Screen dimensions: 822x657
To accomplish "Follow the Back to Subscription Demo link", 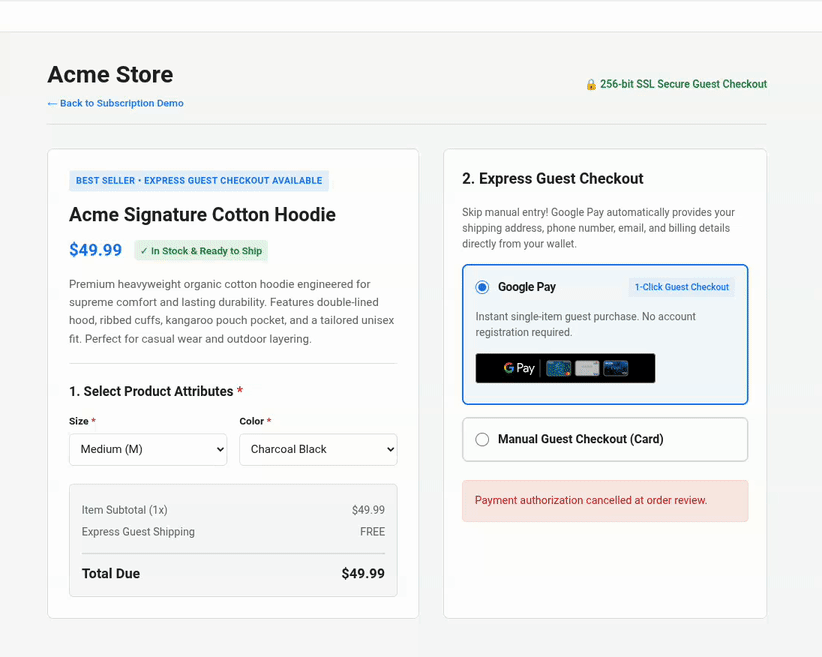I will (115, 103).
